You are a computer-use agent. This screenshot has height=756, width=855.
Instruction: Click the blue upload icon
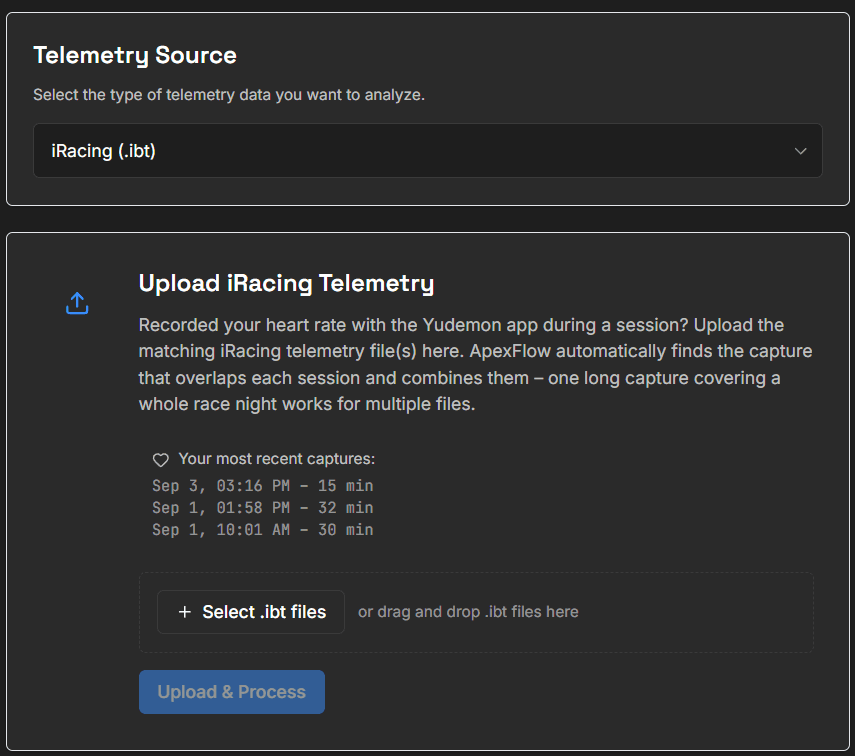click(x=77, y=303)
